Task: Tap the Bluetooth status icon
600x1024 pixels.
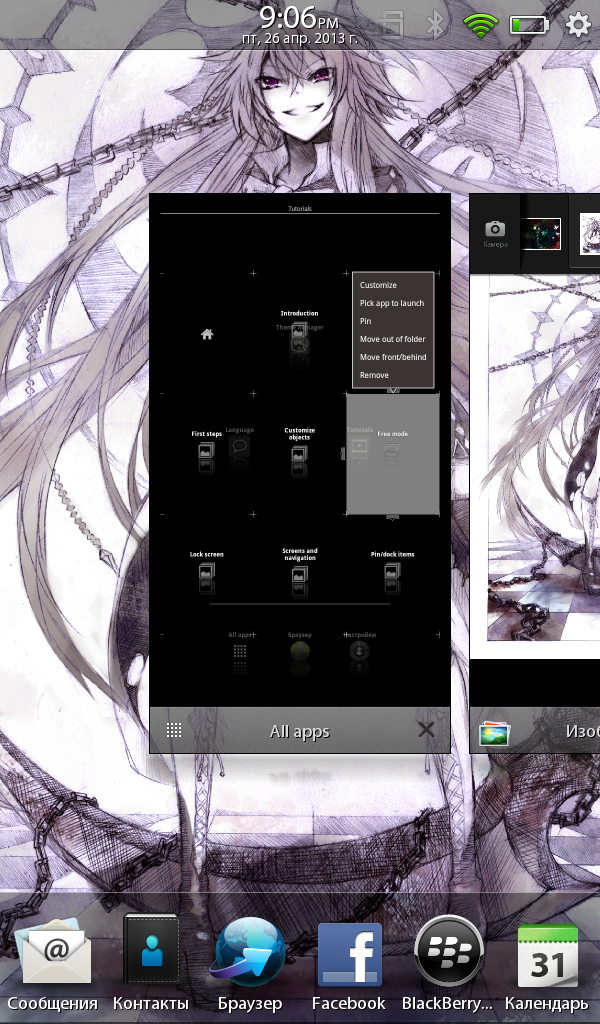Action: [435, 25]
